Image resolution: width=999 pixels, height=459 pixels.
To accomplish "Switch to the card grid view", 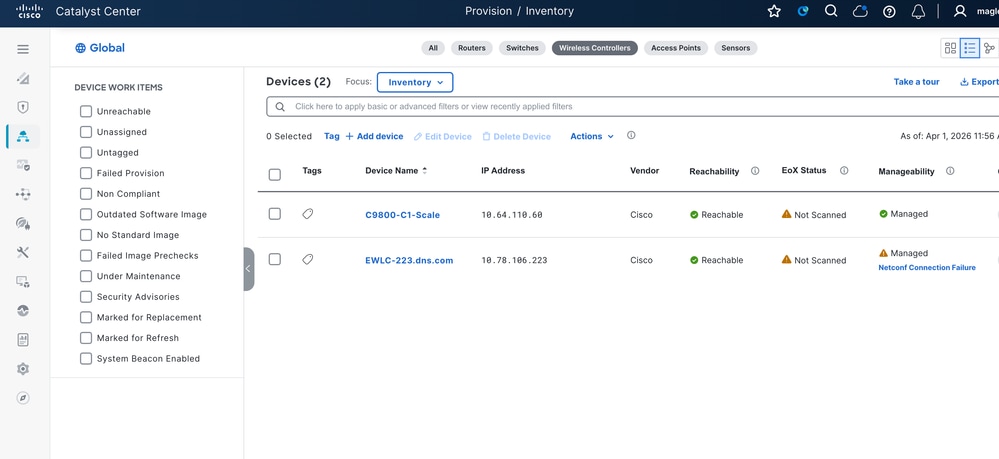I will tap(951, 48).
